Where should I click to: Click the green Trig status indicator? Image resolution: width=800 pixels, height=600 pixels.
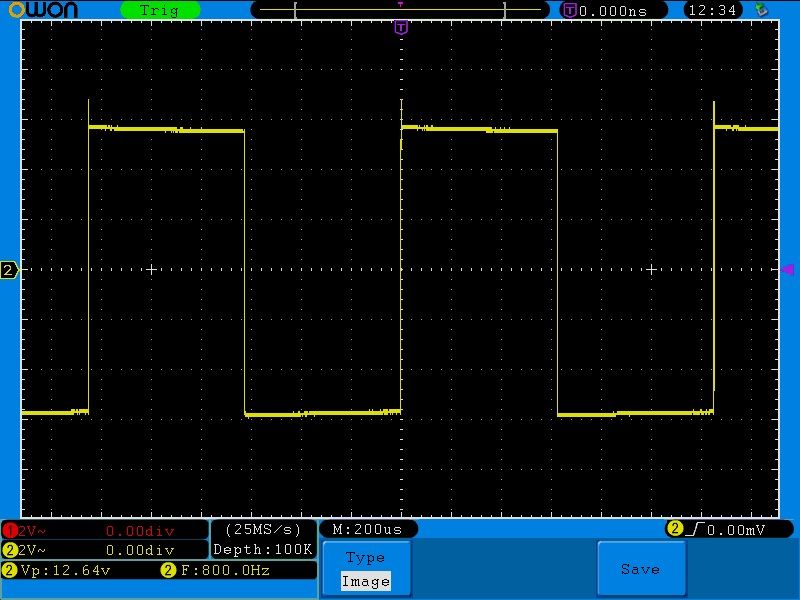coord(159,10)
